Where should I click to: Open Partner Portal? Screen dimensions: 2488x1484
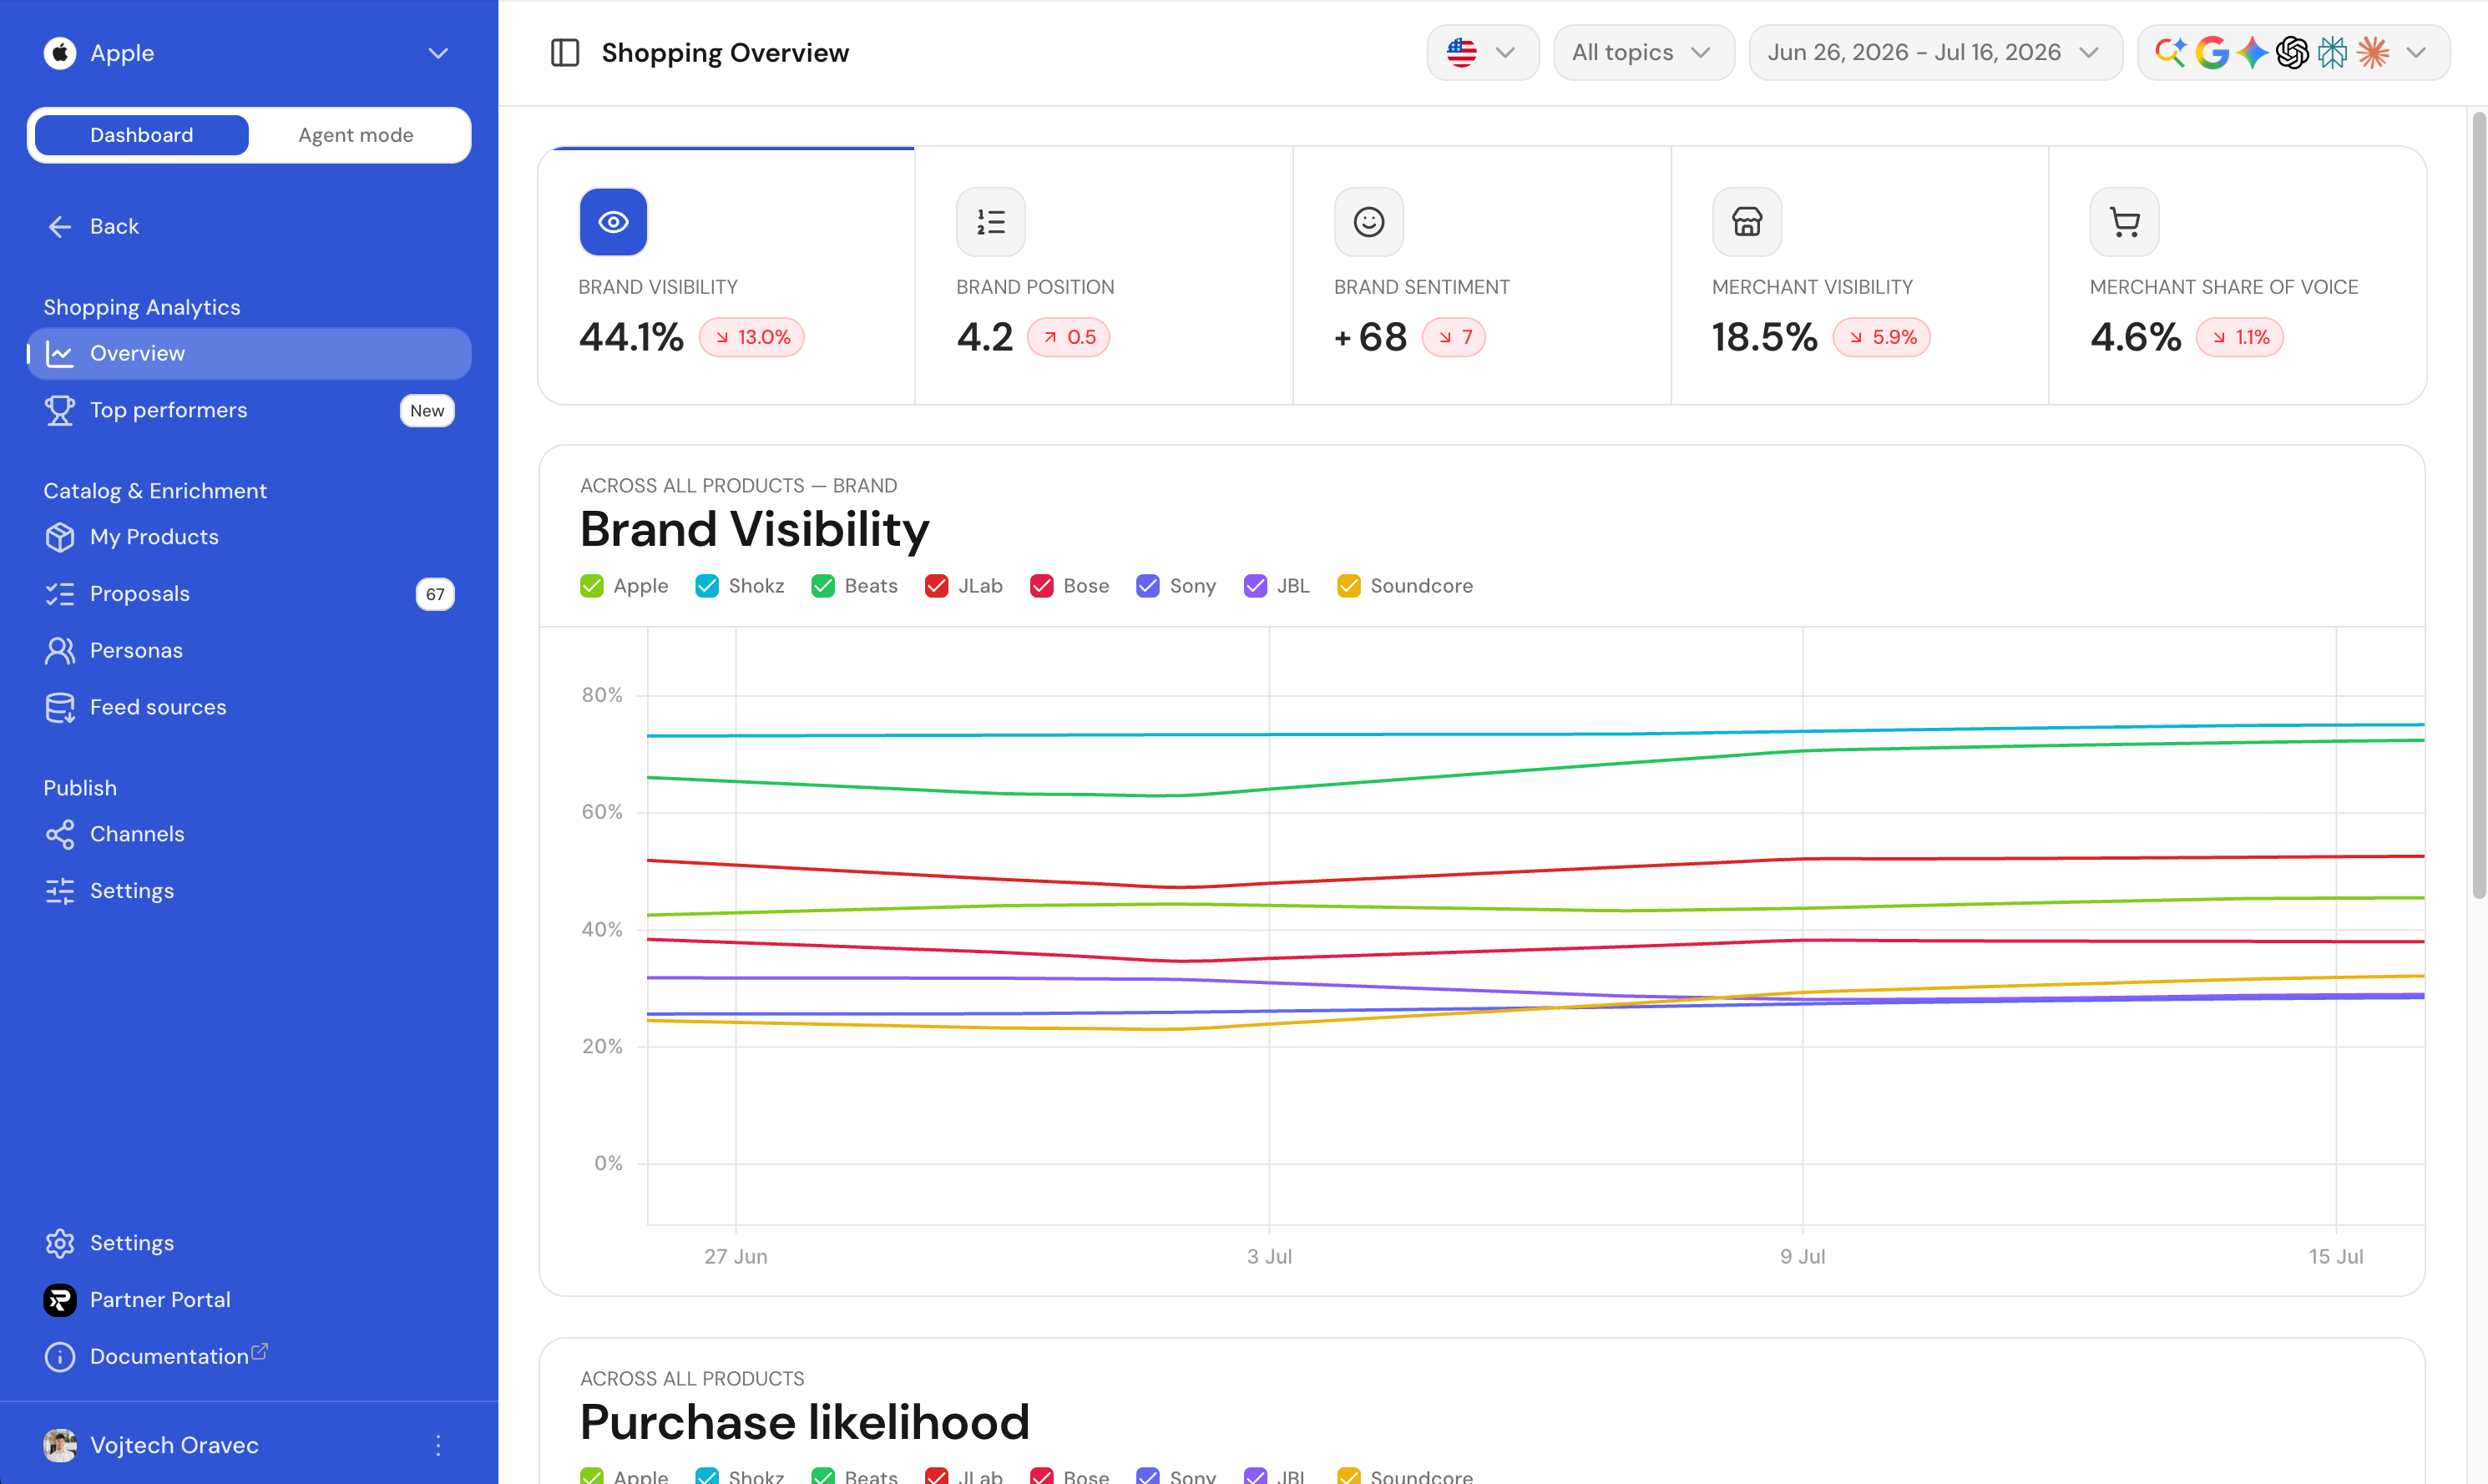[x=249, y=1300]
